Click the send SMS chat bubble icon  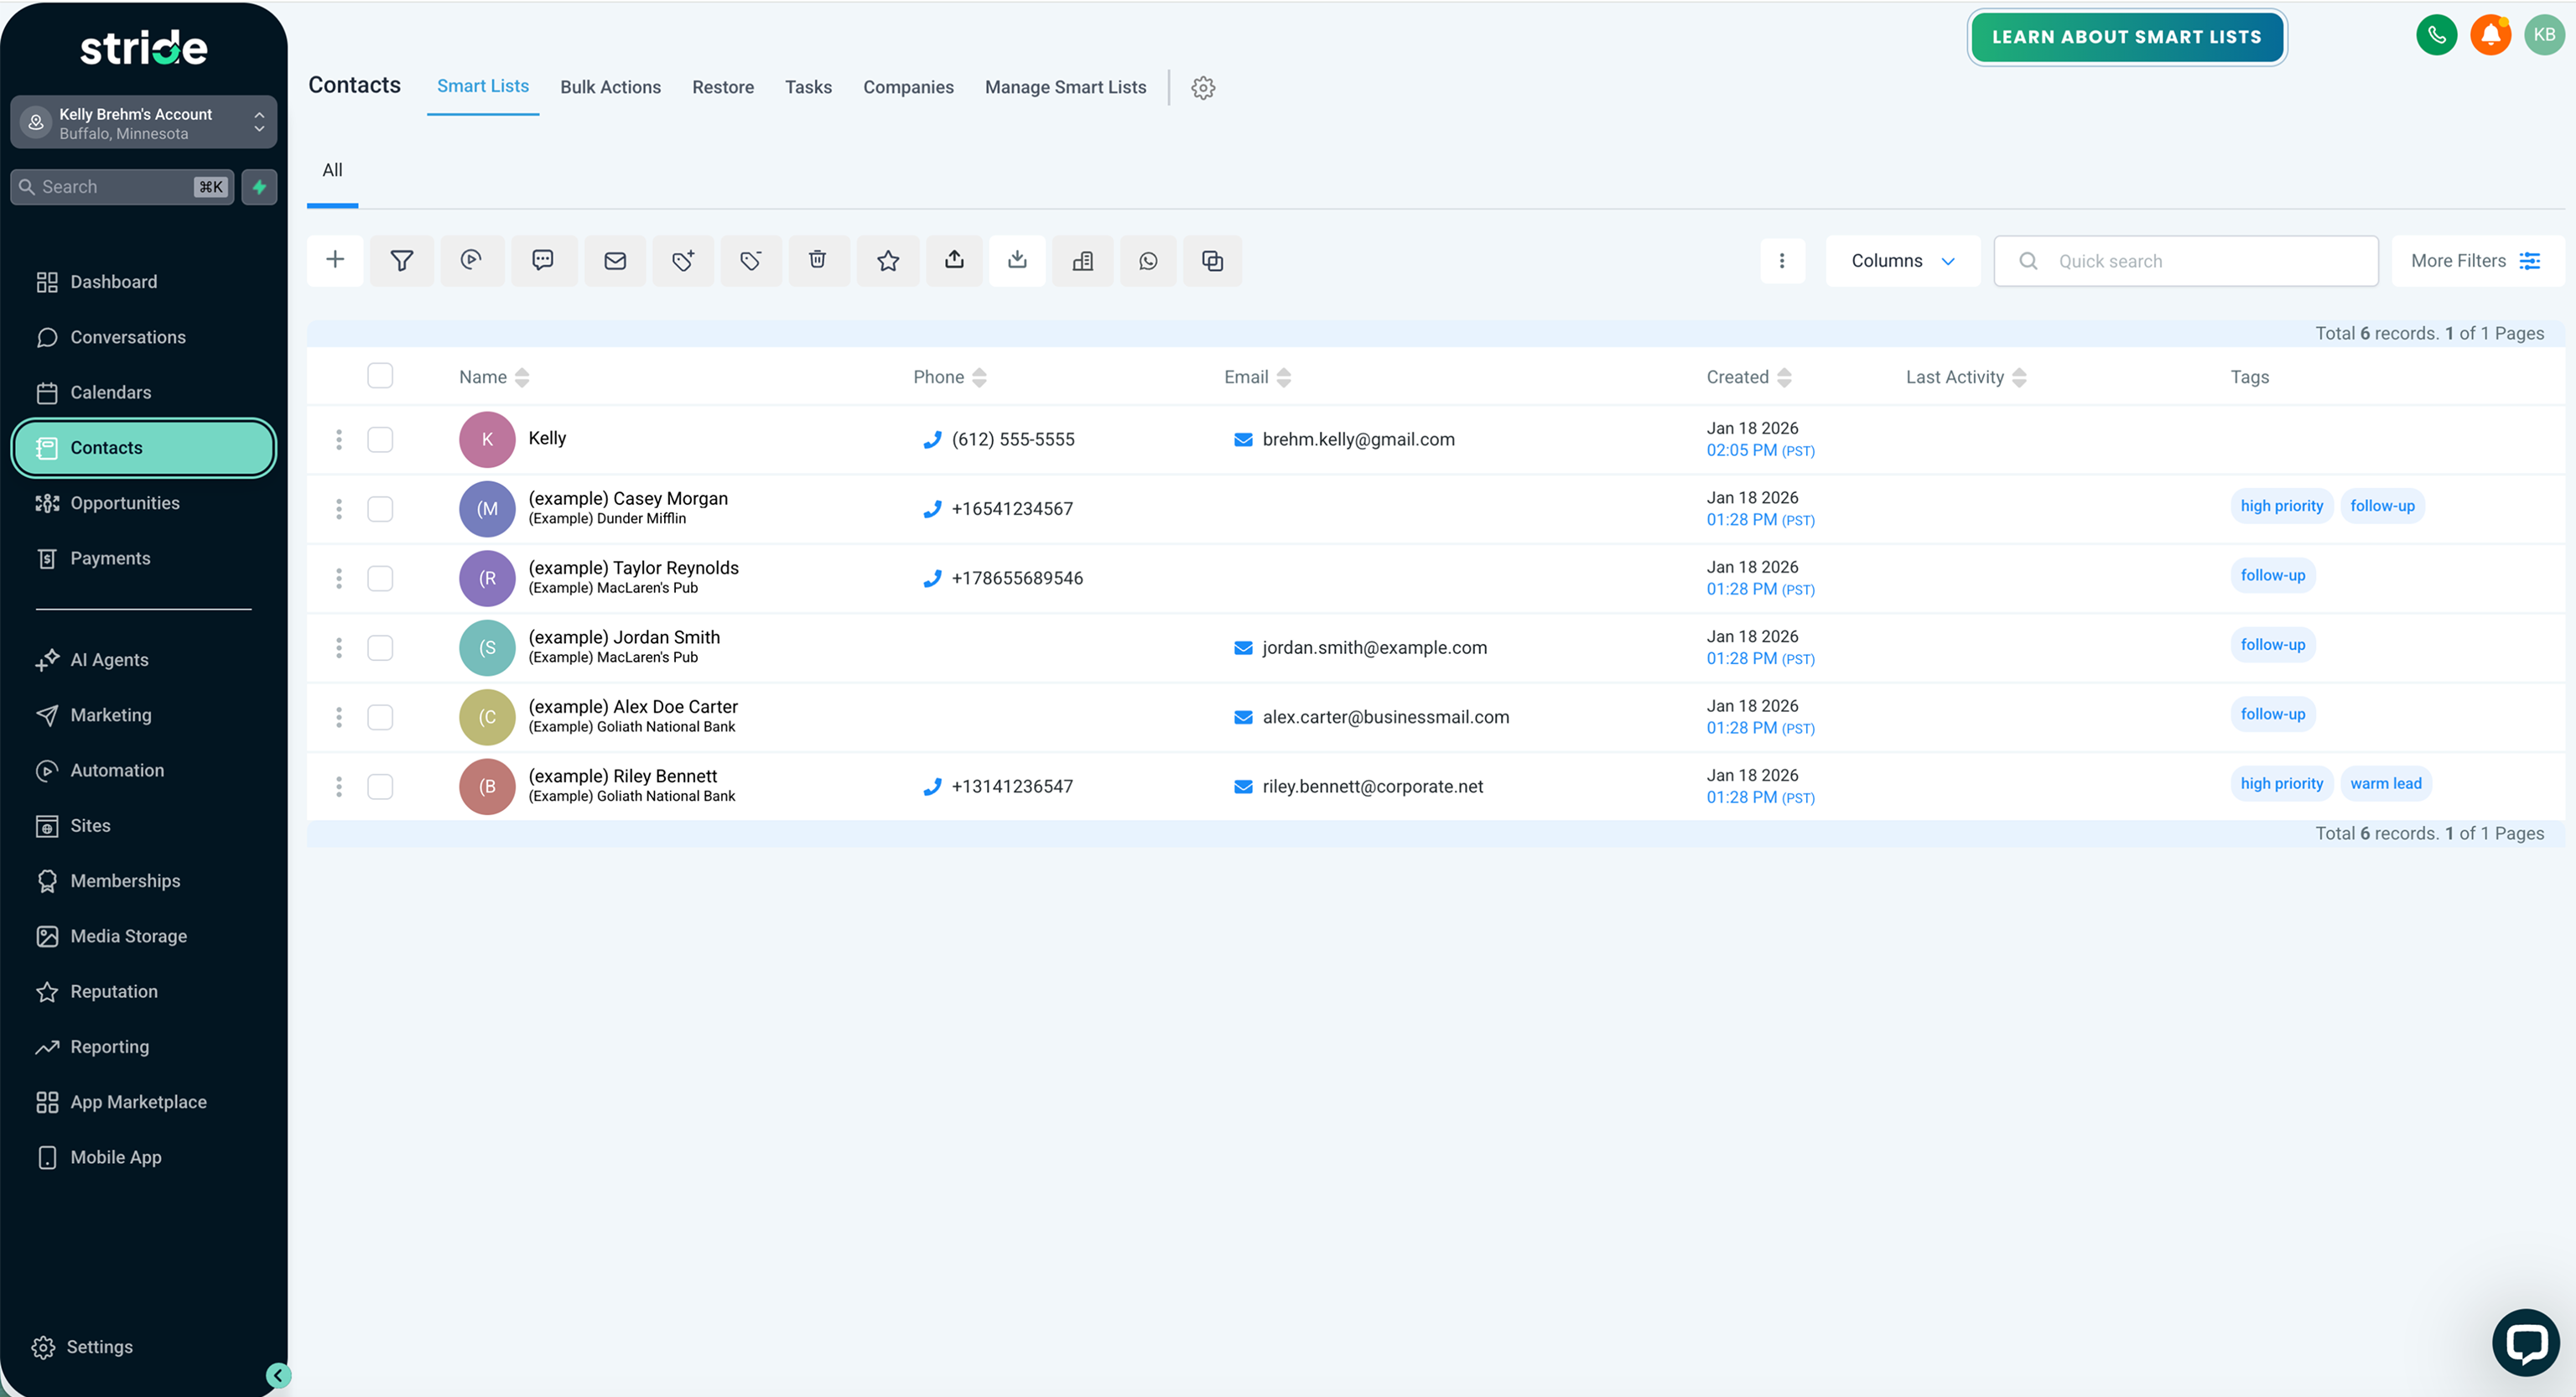coord(543,260)
